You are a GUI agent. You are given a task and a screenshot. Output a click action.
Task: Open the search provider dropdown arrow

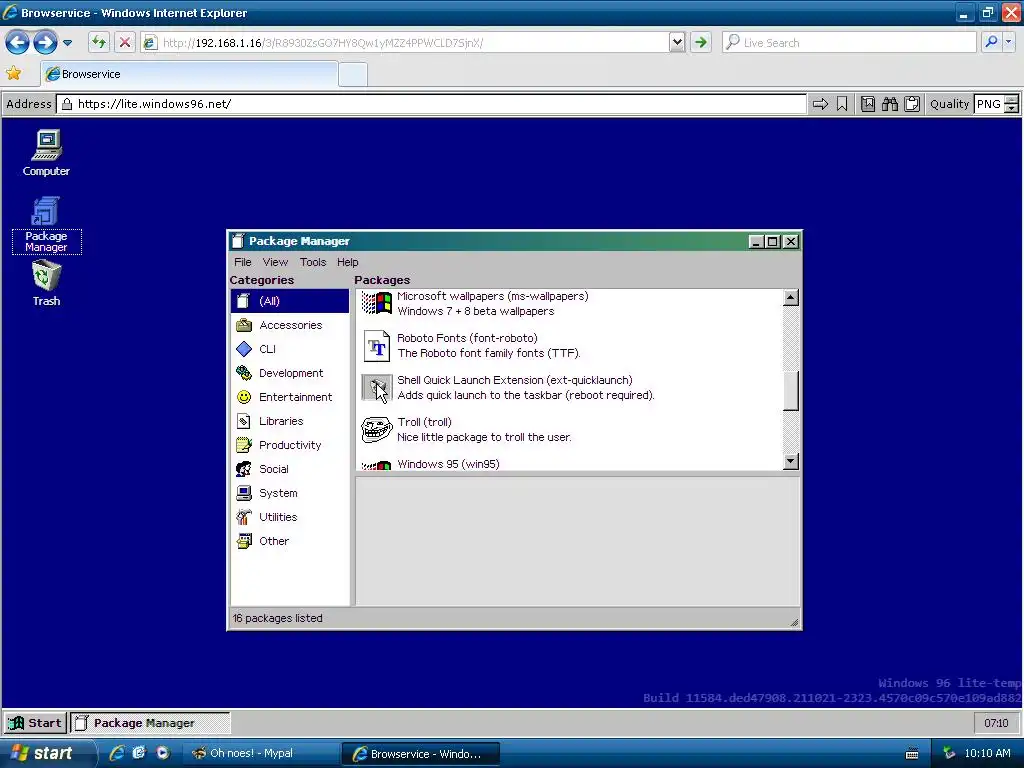1009,42
